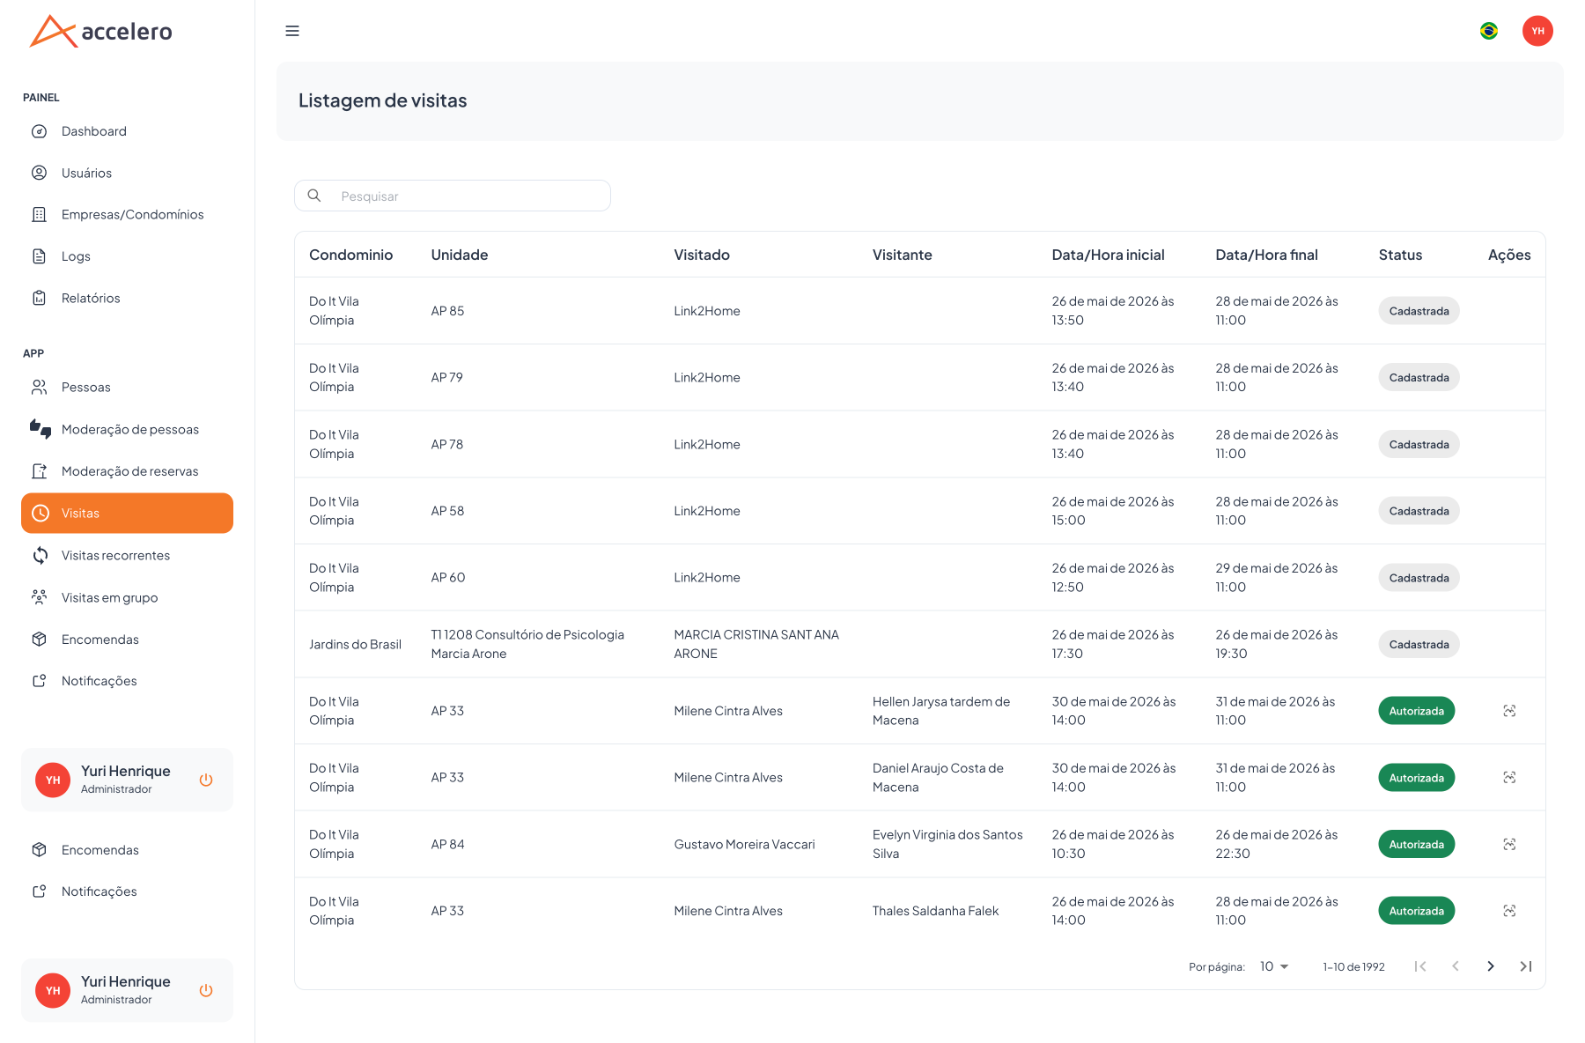This screenshot has width=1585, height=1043.
Task: Sort by the Data/Hora inicial column header
Action: click(x=1108, y=255)
